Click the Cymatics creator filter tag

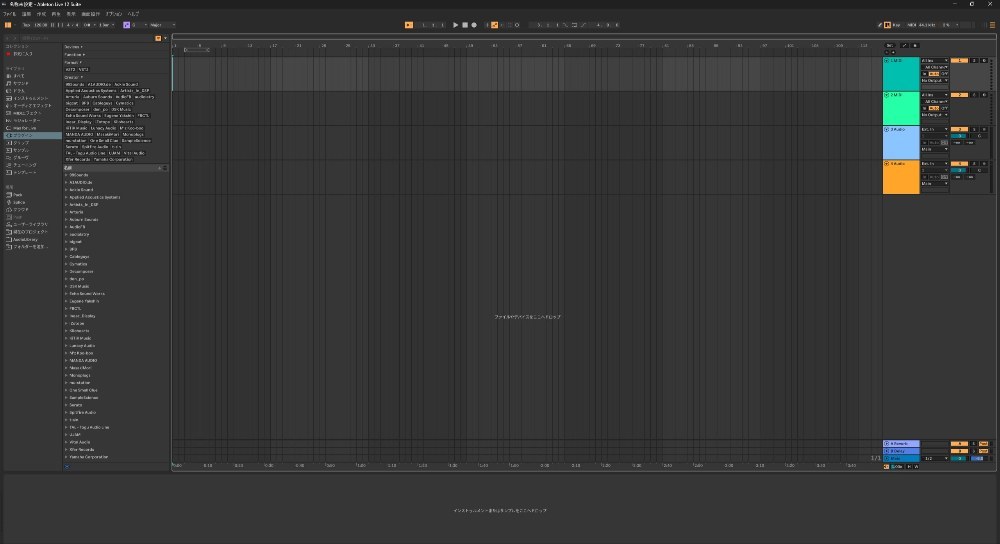(124, 103)
